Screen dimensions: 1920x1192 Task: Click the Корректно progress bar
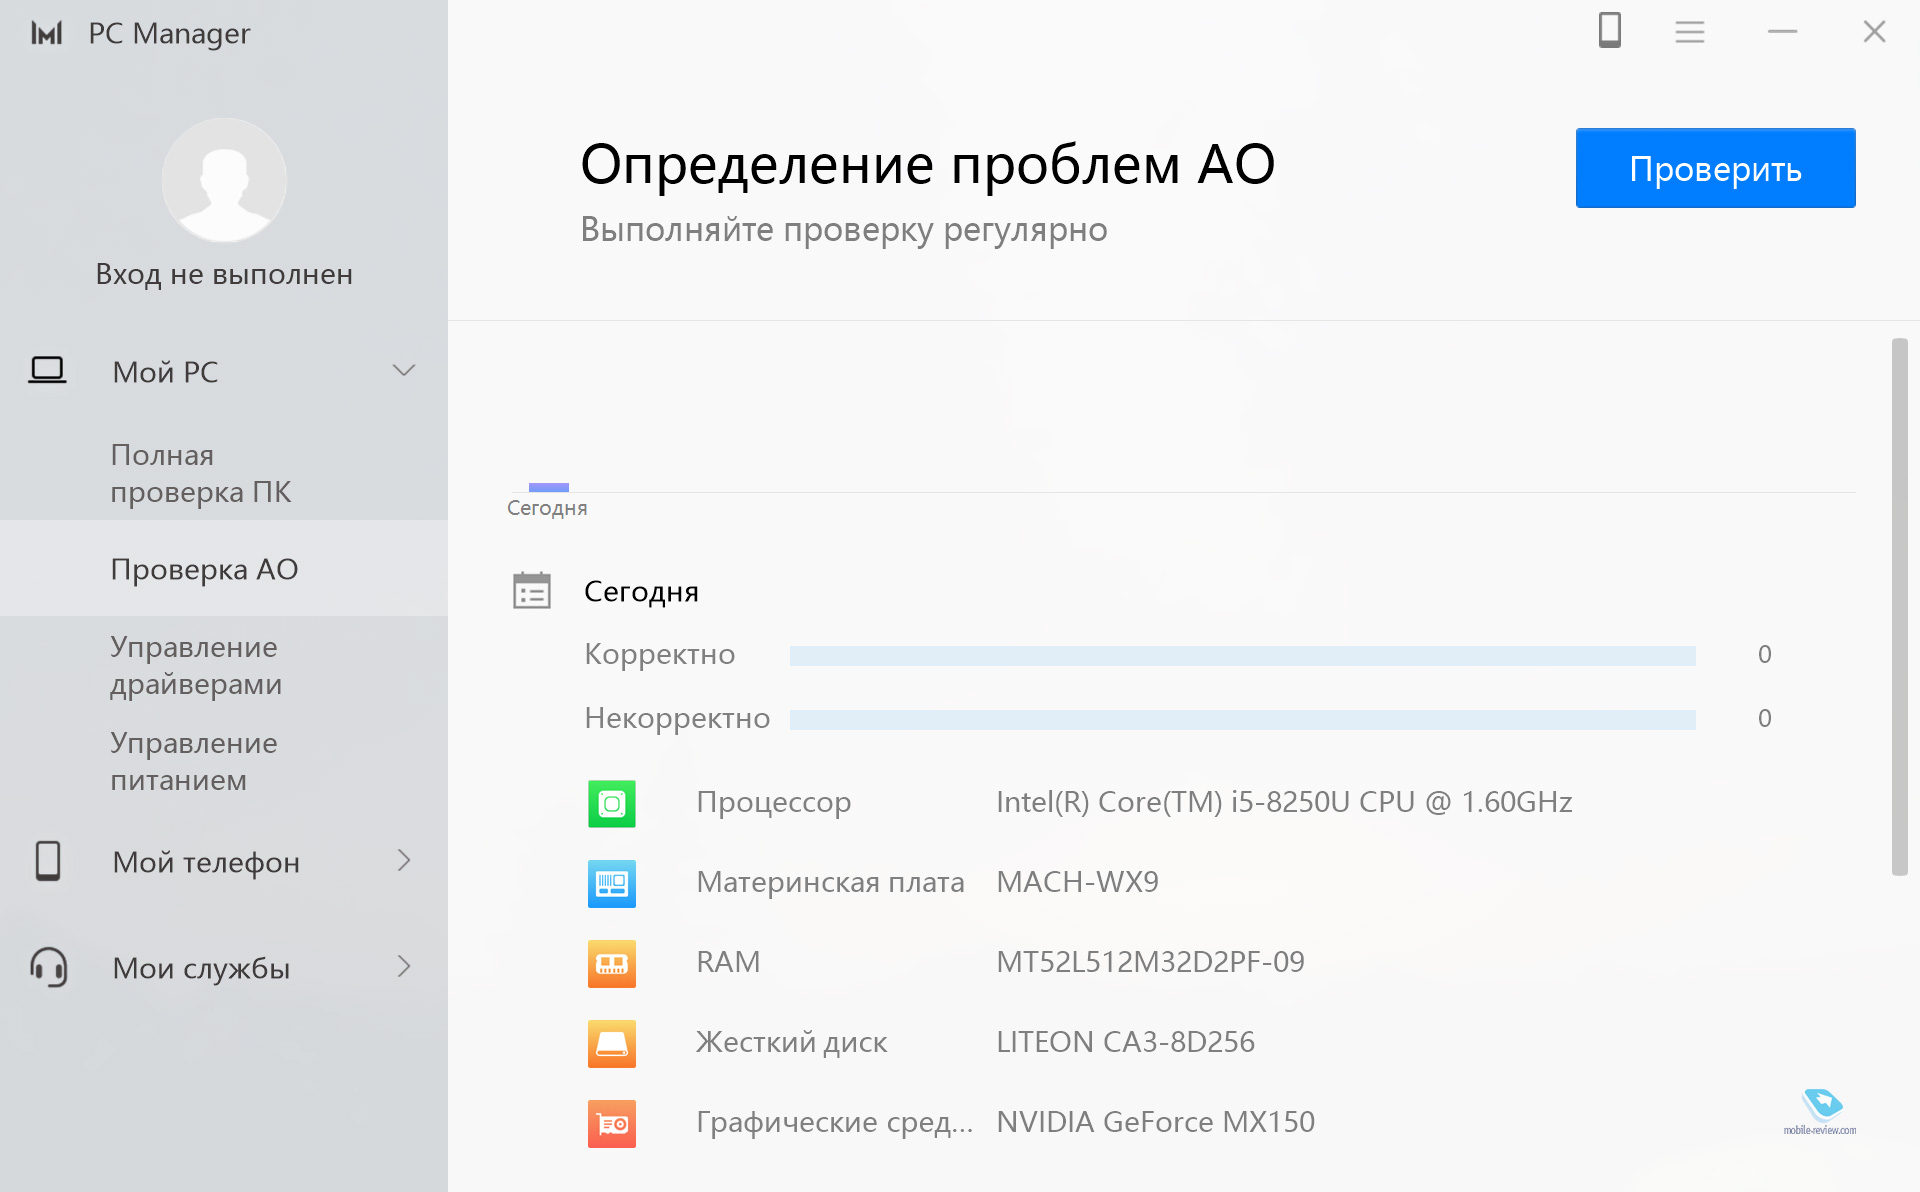point(1243,655)
